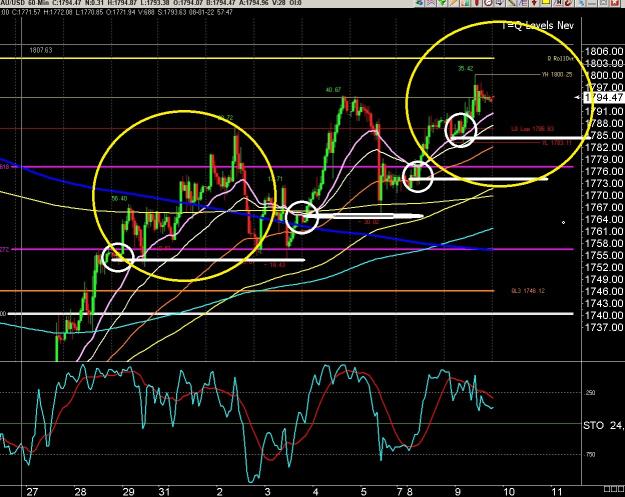Select the yellow horizontal line near 1805
Image resolution: width=625 pixels, height=497 pixels.
pyautogui.click(x=247, y=59)
